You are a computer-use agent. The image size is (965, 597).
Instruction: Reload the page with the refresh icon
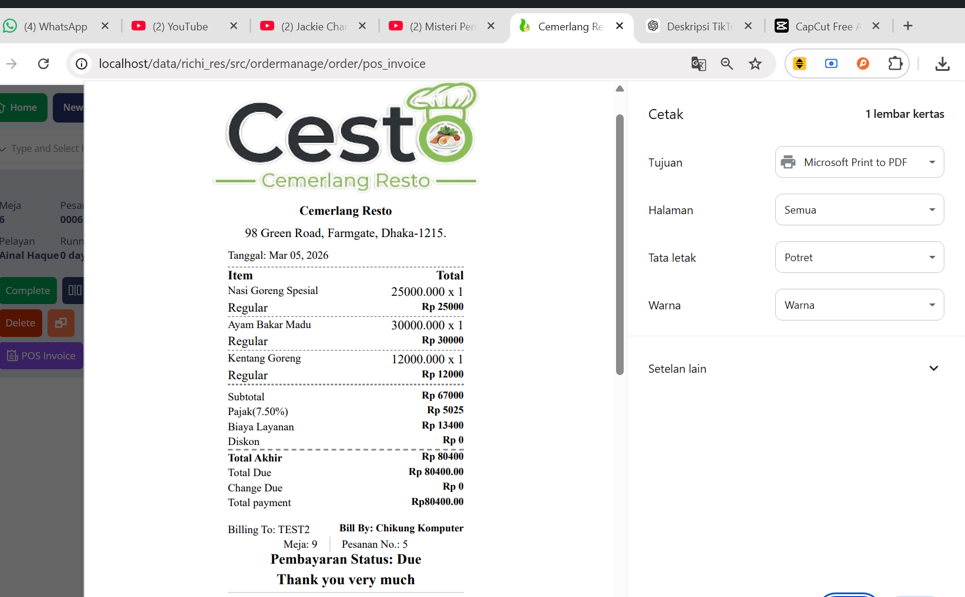(x=43, y=64)
